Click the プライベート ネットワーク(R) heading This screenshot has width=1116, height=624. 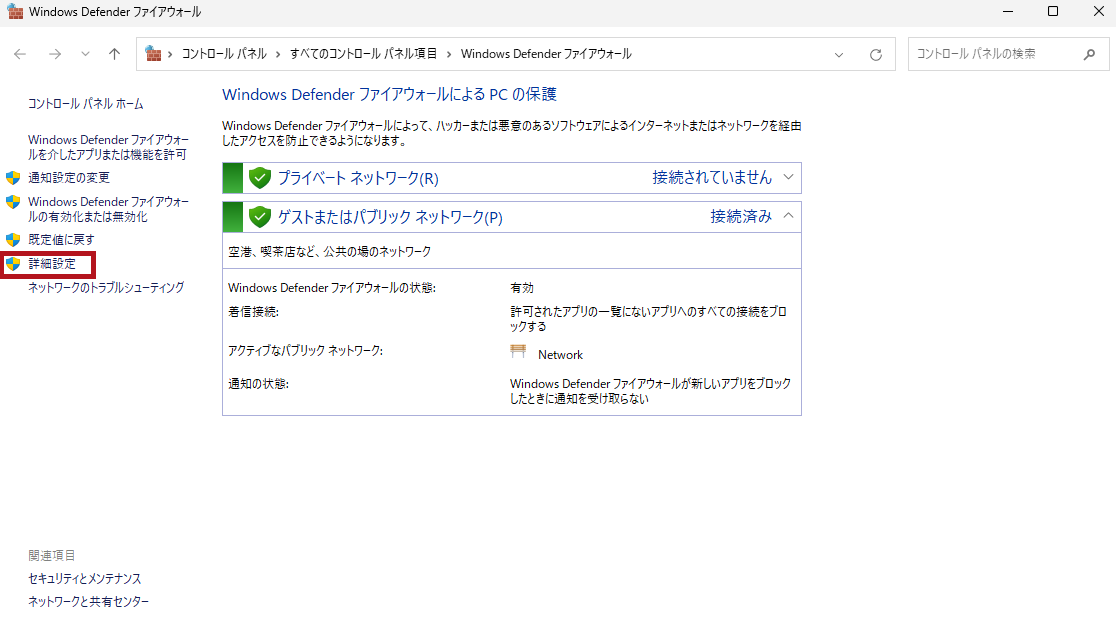click(x=358, y=178)
